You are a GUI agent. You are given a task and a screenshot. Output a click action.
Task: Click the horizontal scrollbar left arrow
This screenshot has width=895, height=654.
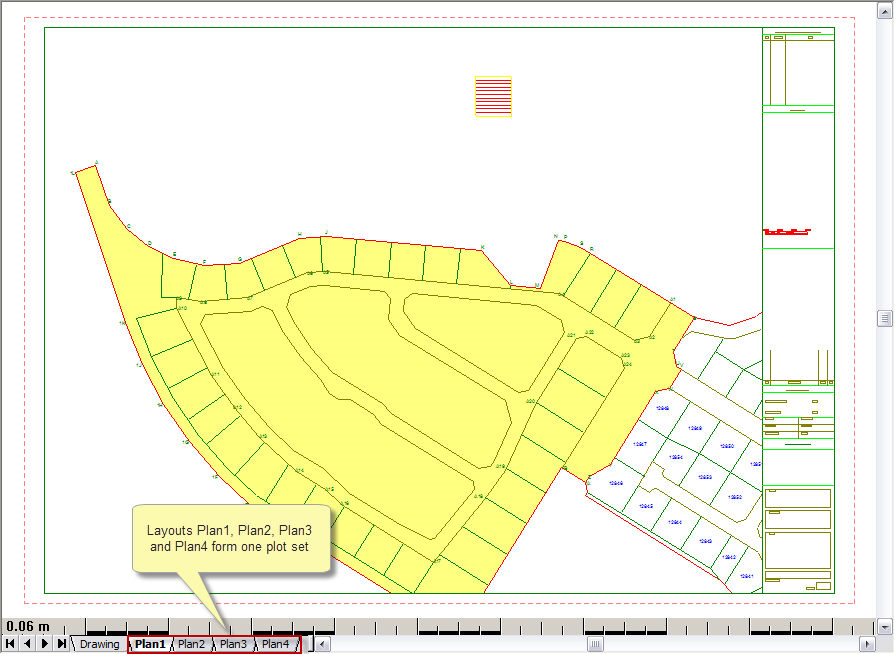point(322,645)
